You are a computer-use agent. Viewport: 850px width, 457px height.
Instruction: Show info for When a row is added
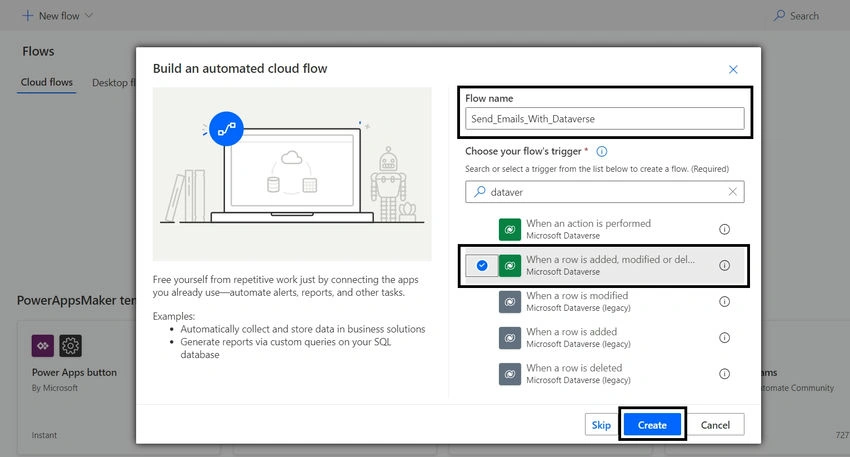click(724, 338)
